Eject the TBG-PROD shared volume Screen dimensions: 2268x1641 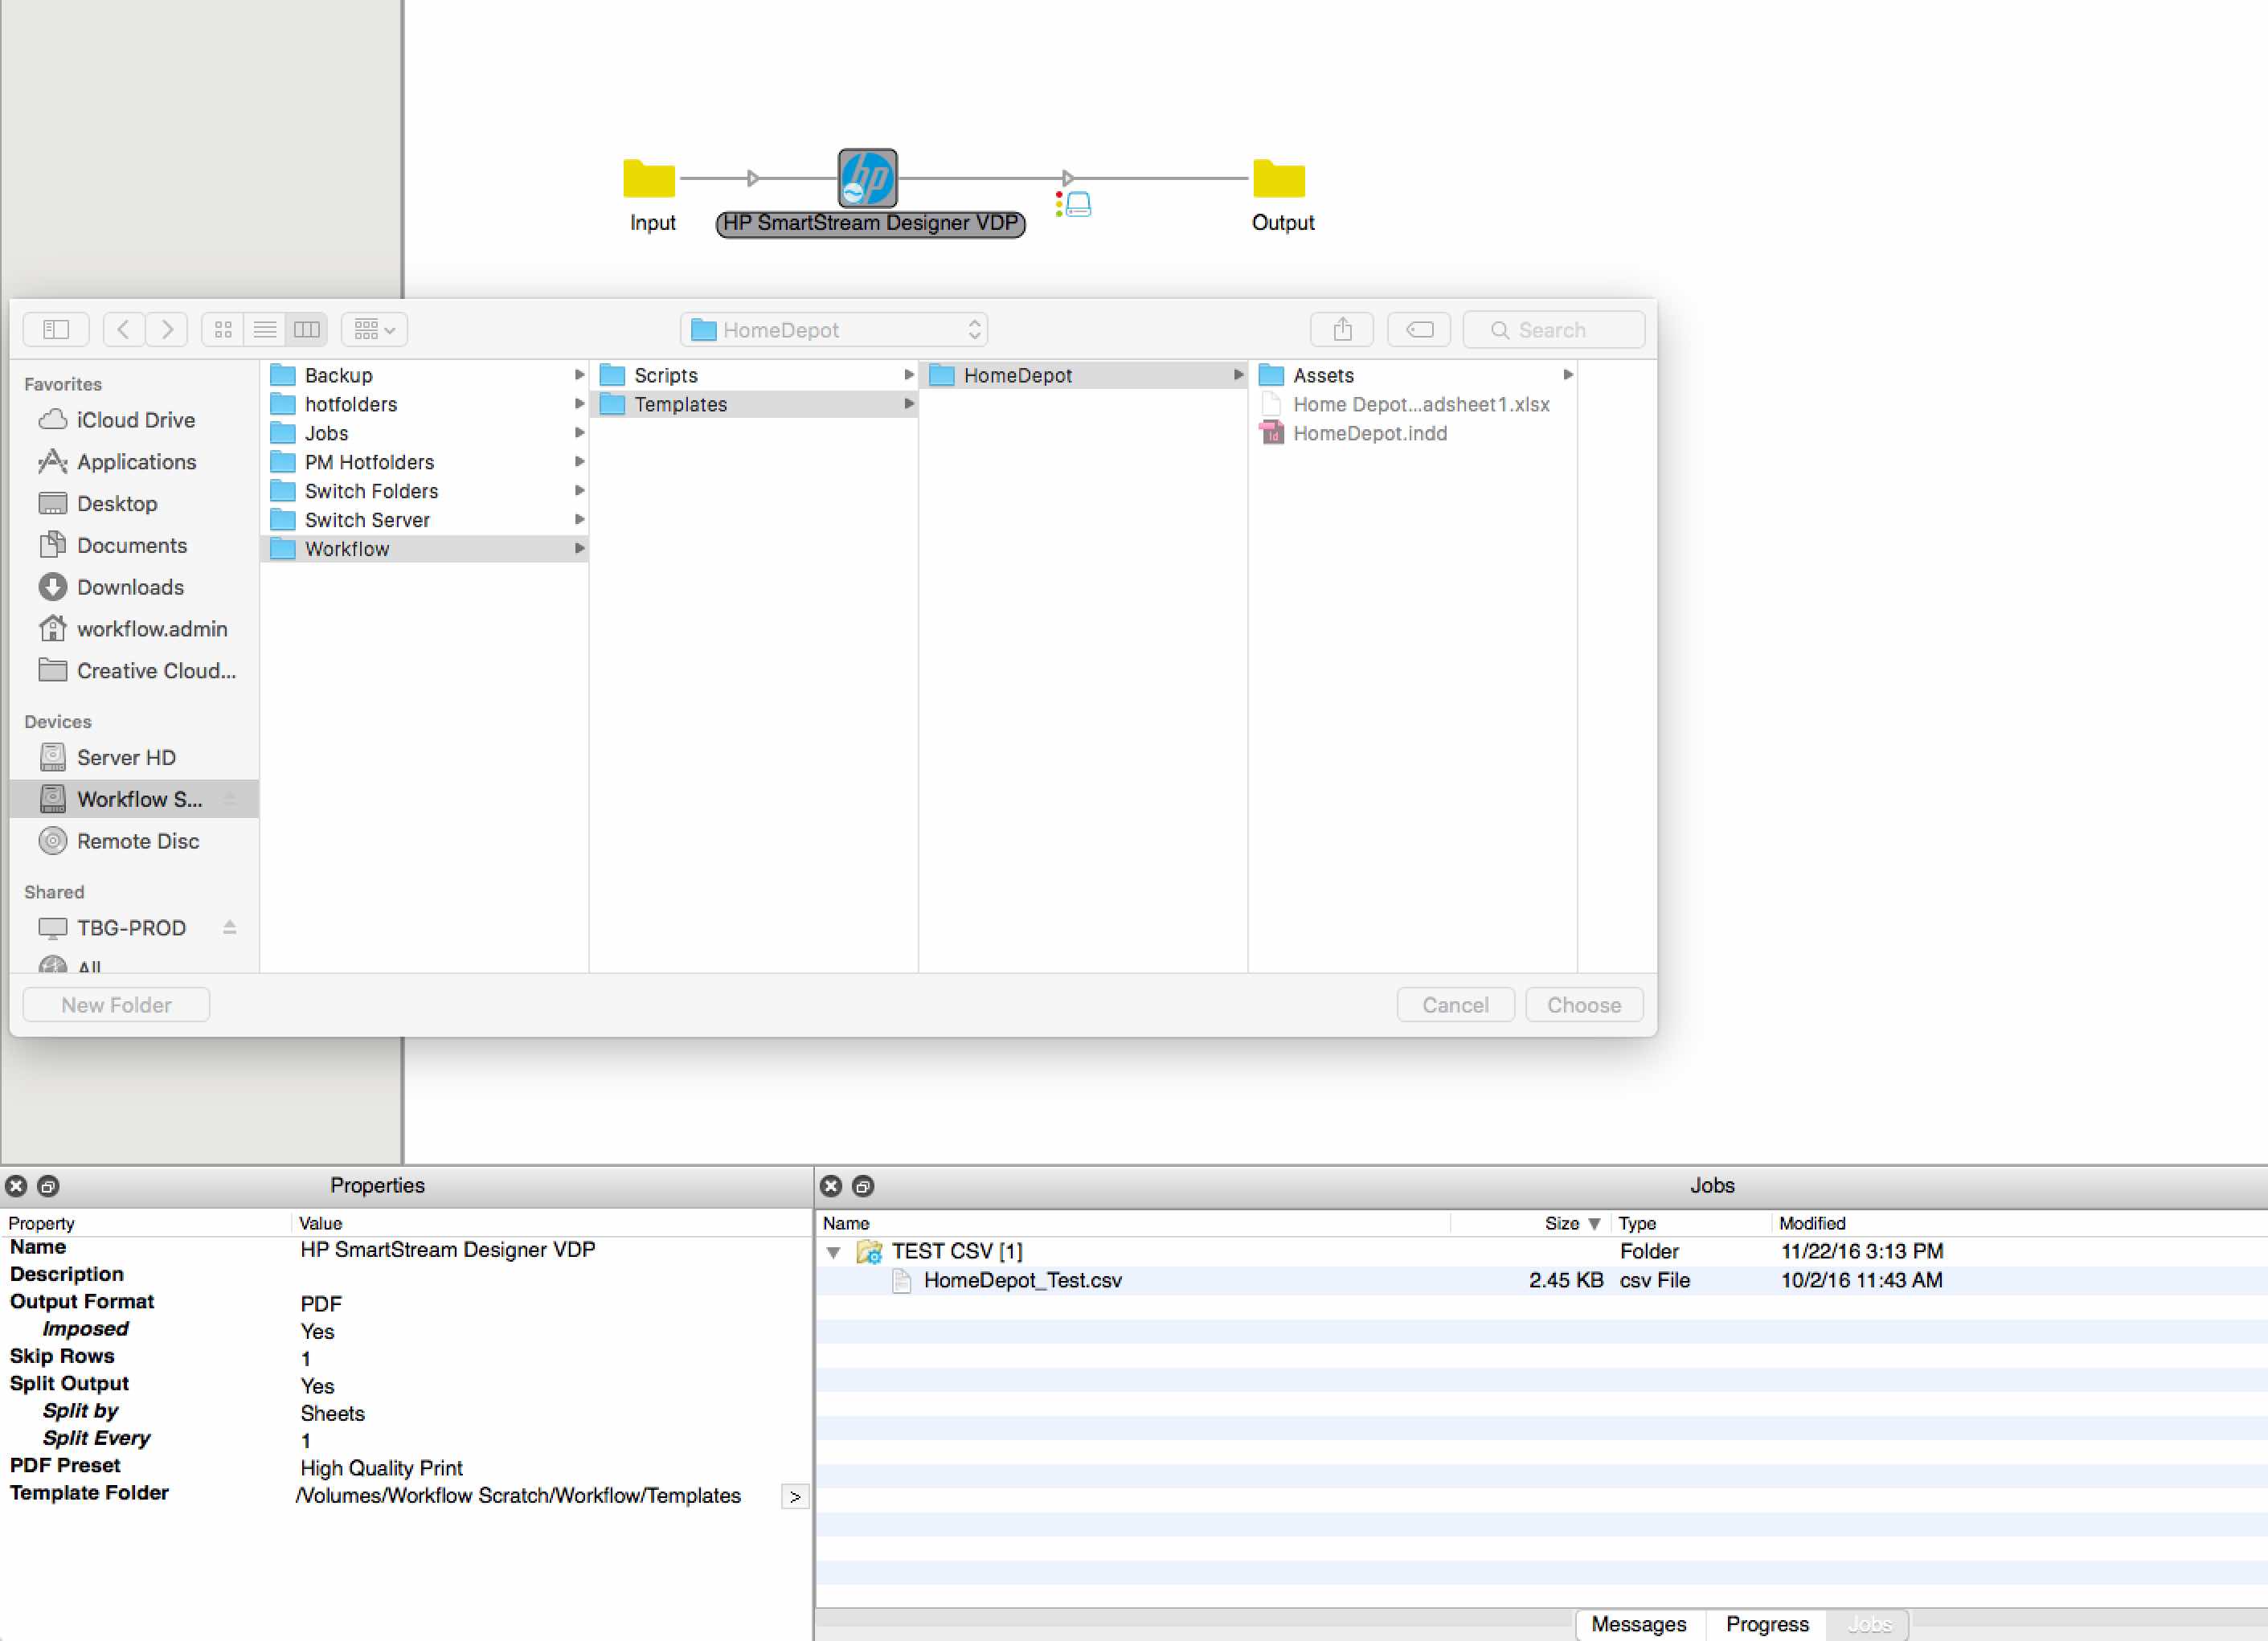[x=230, y=927]
